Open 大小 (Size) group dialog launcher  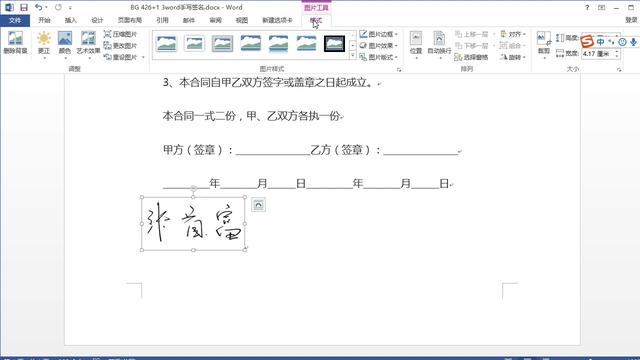coord(619,70)
